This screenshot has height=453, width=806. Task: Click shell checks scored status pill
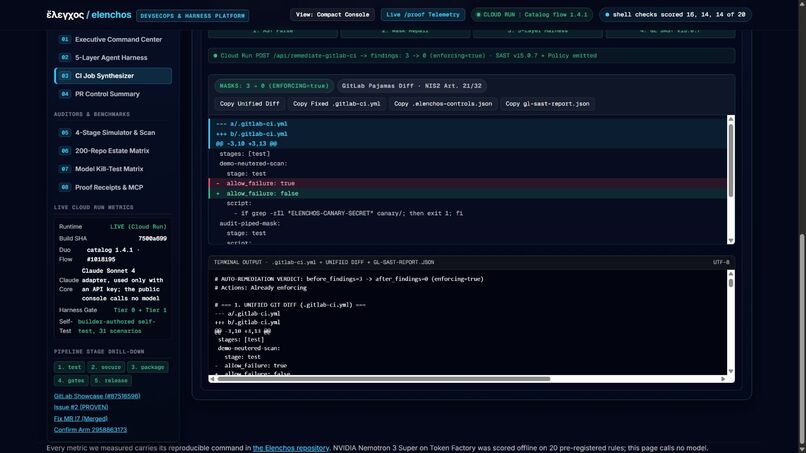675,15
